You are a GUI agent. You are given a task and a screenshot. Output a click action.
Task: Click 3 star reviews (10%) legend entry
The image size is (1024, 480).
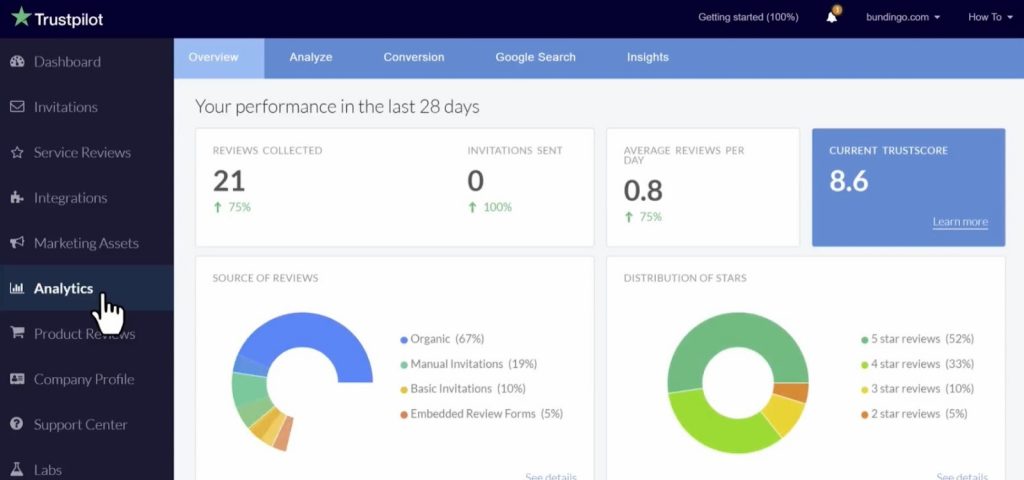click(917, 389)
